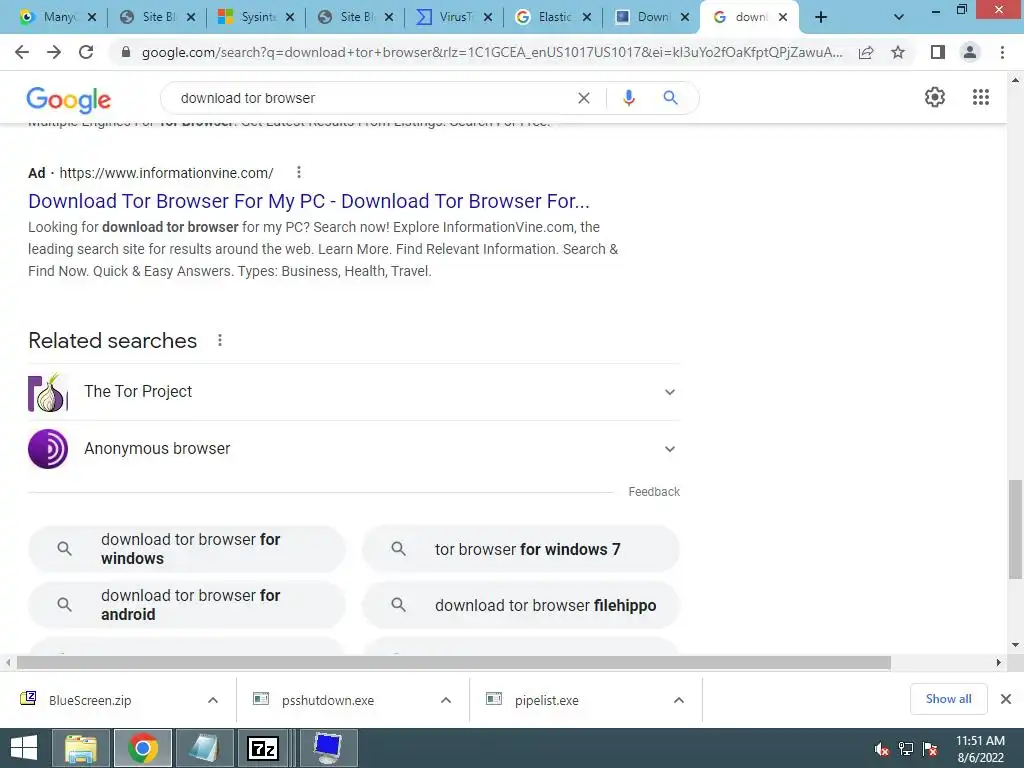Viewport: 1024px width, 768px height.
Task: Open the Chrome profile avatar menu
Action: [970, 52]
